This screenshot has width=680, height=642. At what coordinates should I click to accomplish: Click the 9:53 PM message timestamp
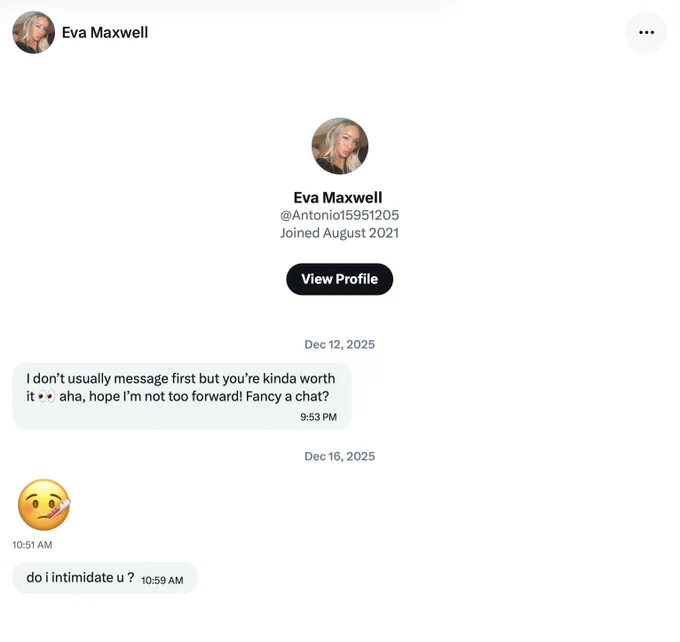click(x=318, y=417)
